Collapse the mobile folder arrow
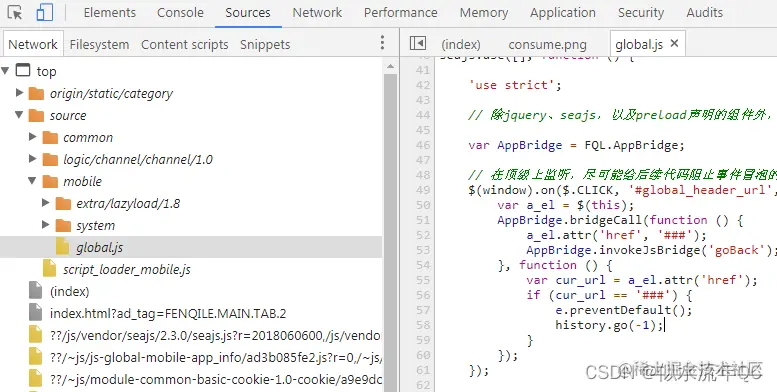 tap(33, 181)
